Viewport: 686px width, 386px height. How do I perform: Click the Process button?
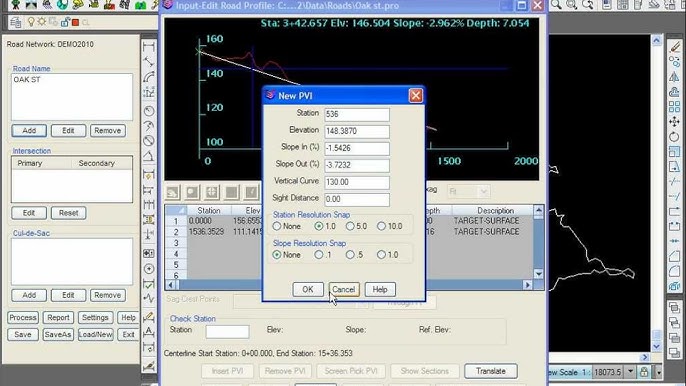pyautogui.click(x=23, y=317)
